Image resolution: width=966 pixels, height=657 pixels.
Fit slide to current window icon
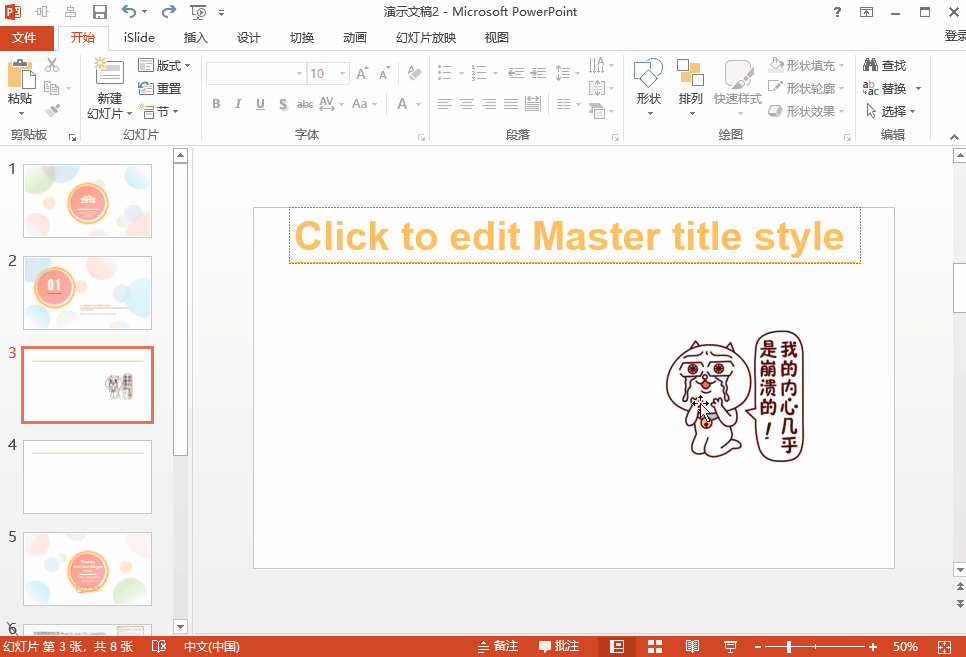[945, 647]
